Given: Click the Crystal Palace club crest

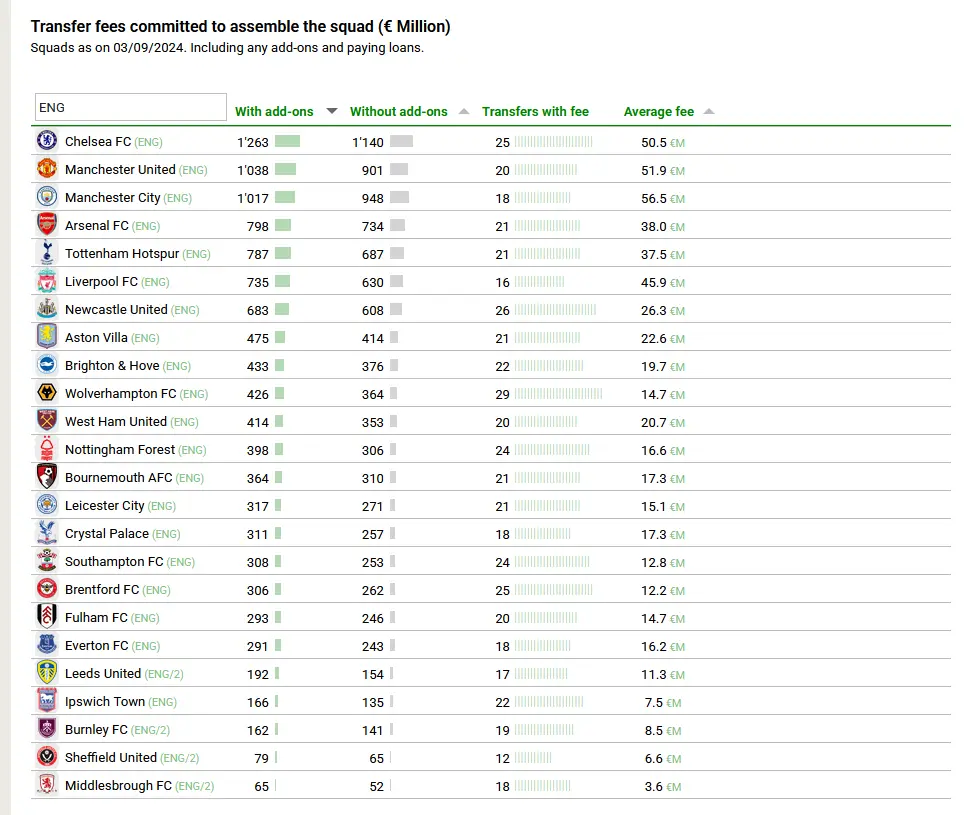Looking at the screenshot, I should coord(46,532).
